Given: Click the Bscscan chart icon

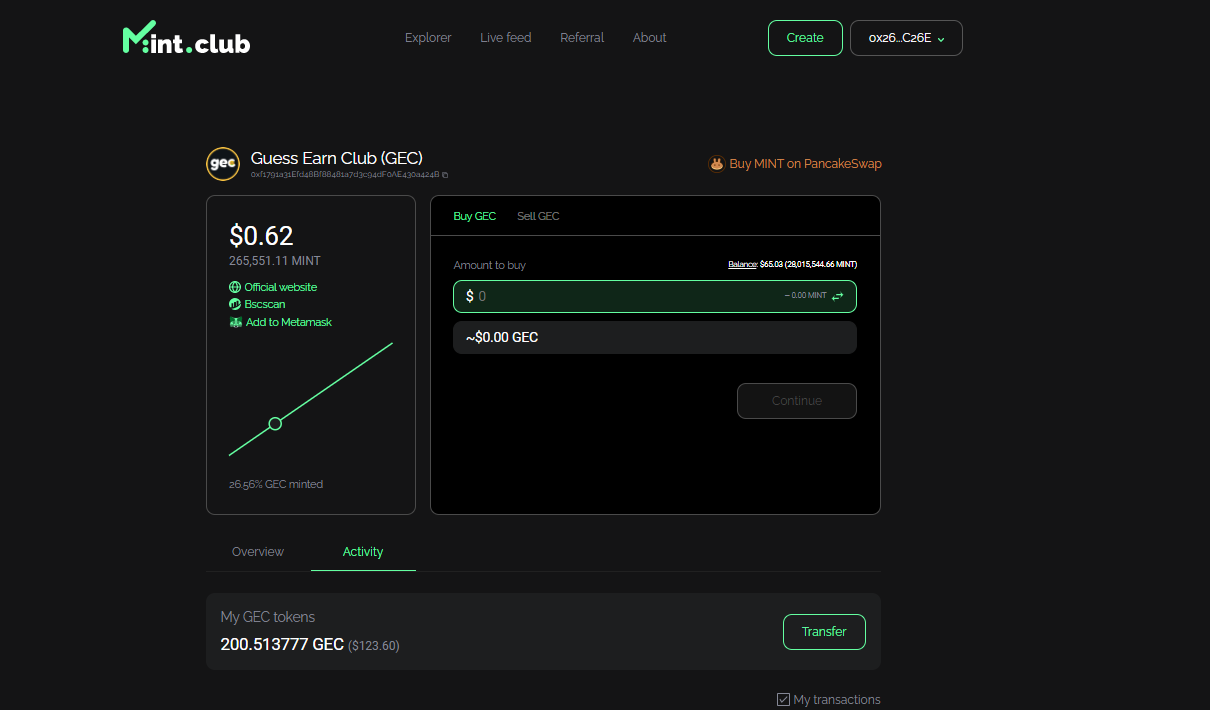Looking at the screenshot, I should coord(235,304).
